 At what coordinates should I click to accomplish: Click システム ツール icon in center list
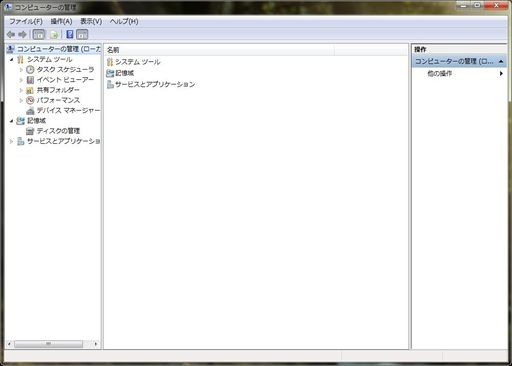coord(110,62)
